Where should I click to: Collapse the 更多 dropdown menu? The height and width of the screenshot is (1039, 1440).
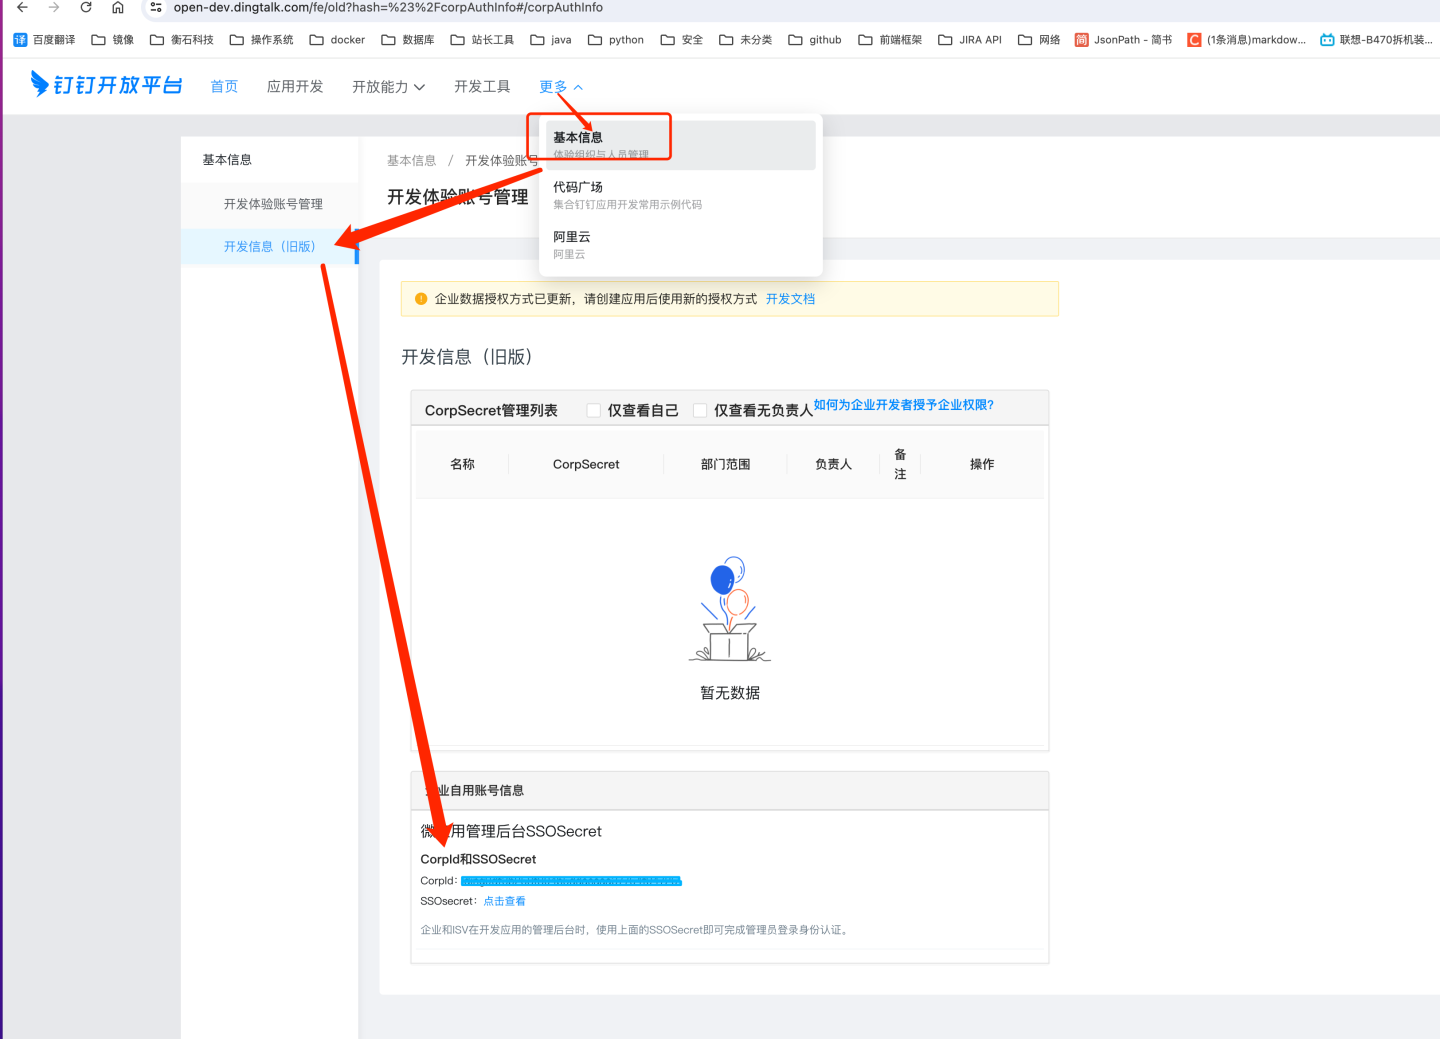tap(561, 87)
